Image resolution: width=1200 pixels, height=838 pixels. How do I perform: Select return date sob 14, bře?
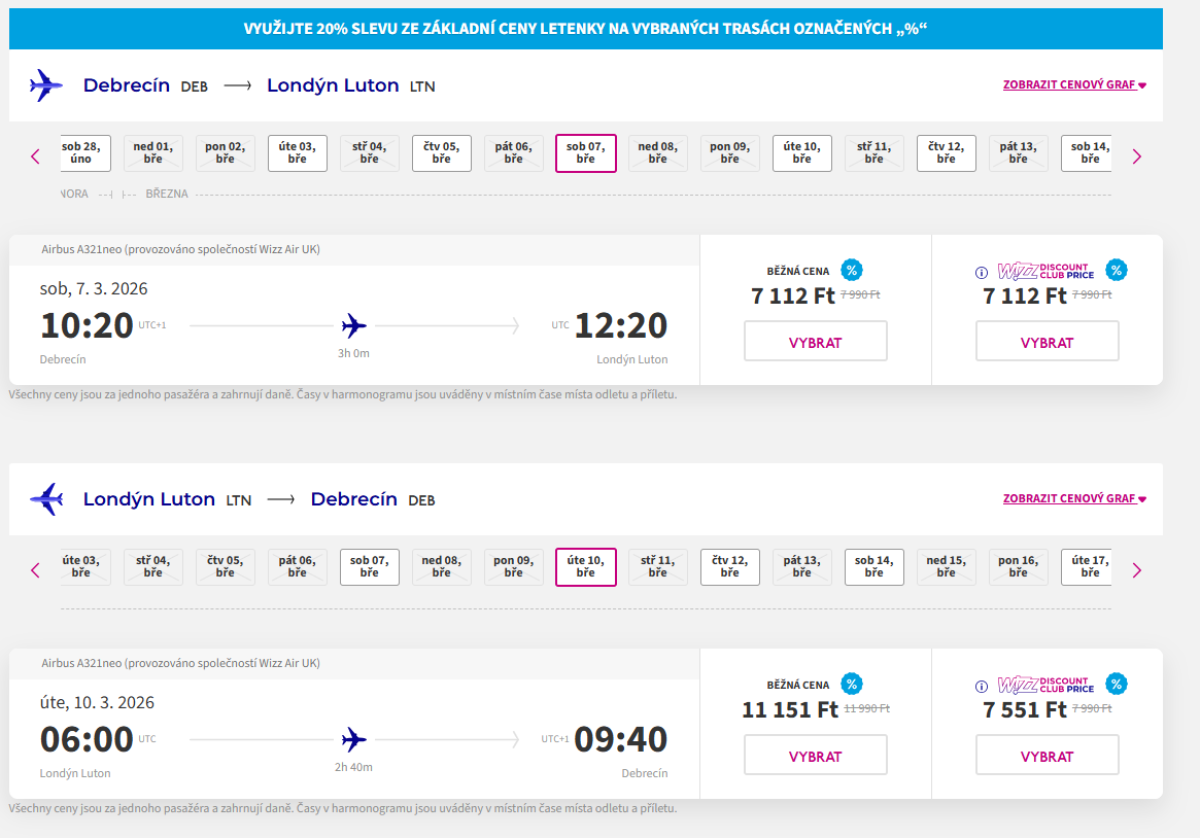click(874, 567)
